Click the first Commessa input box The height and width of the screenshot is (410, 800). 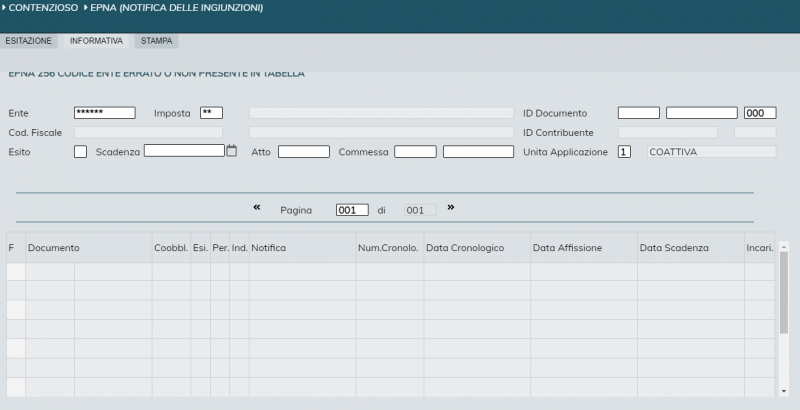(415, 152)
